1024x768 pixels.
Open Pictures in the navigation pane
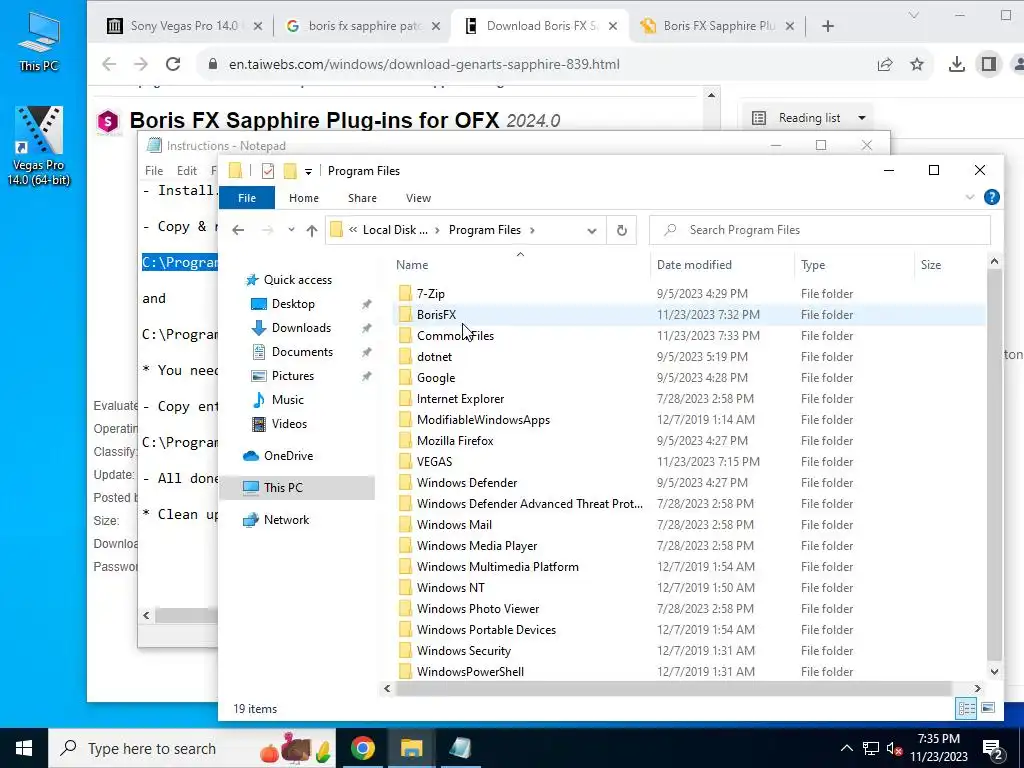pos(293,376)
